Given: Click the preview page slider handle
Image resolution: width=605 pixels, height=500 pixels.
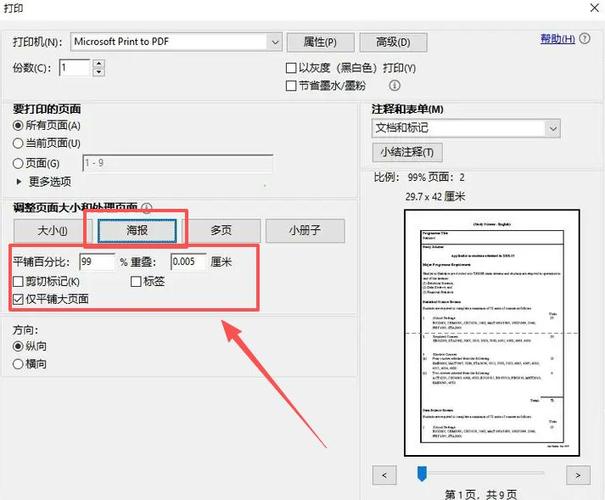Looking at the screenshot, I should coord(422,473).
